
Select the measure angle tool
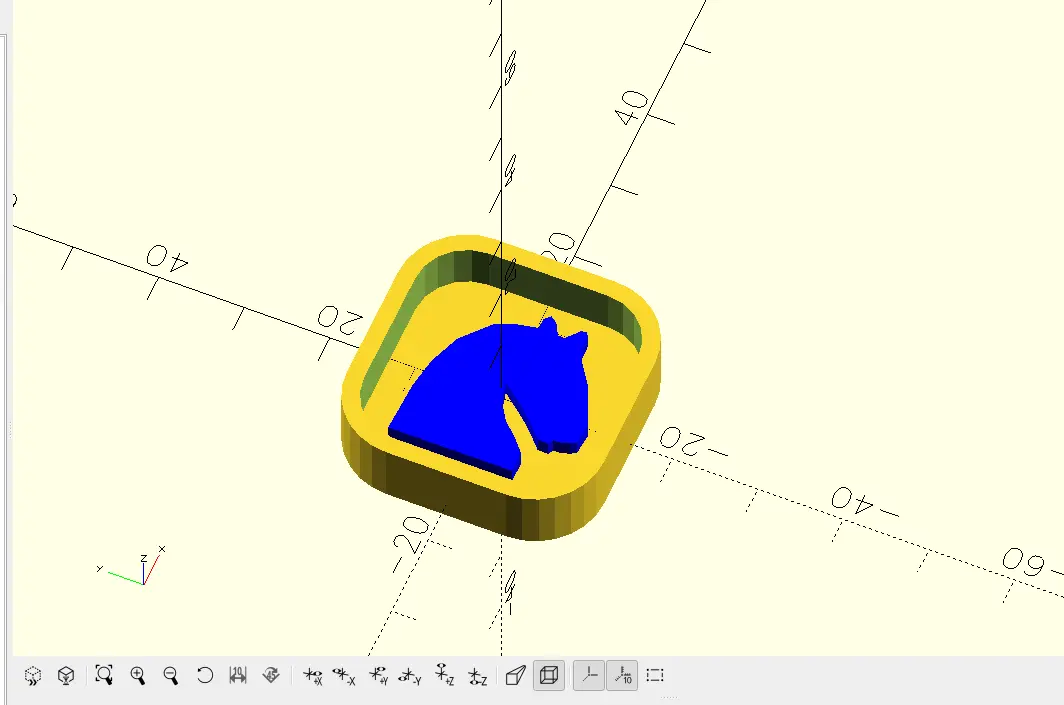271,675
